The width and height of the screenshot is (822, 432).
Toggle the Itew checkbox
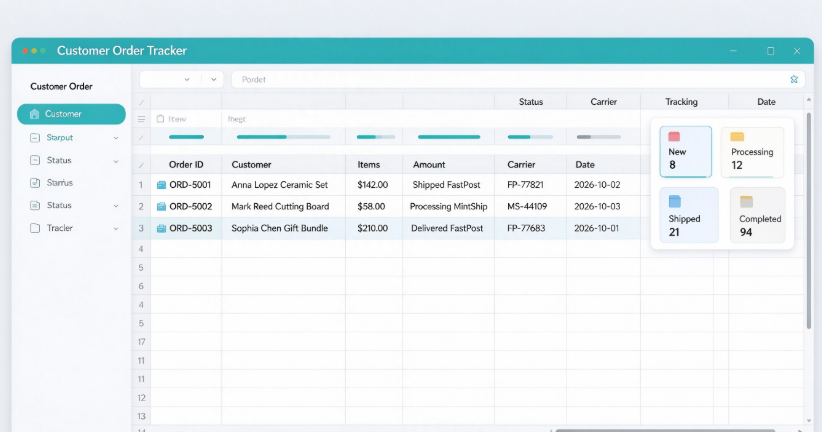(x=160, y=119)
